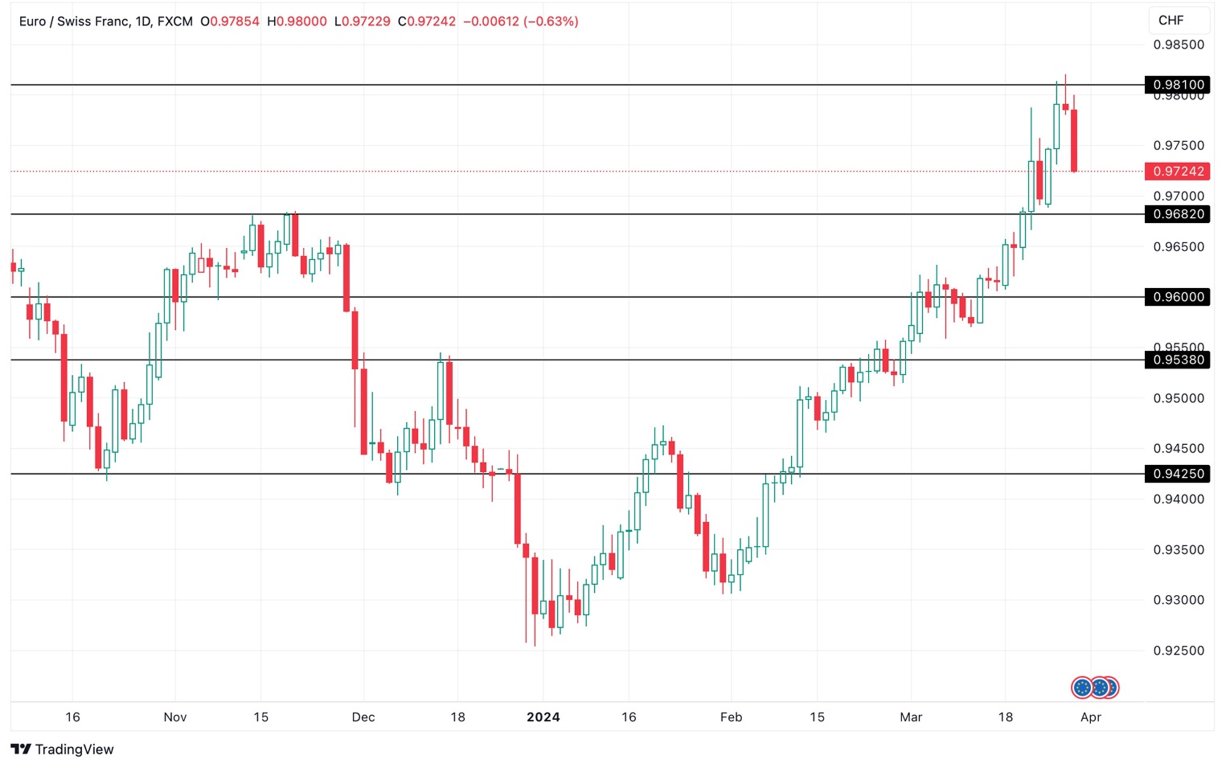
Task: Select the 2024 label on the time axis
Action: pos(544,717)
